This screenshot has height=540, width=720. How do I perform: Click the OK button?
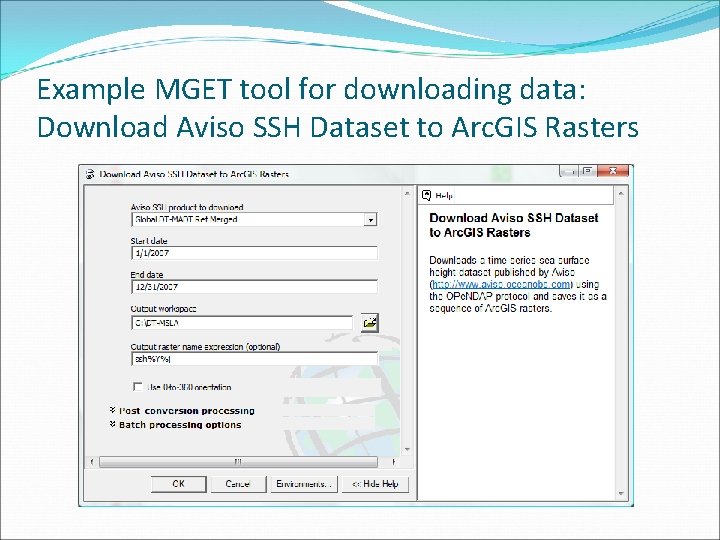click(x=179, y=484)
